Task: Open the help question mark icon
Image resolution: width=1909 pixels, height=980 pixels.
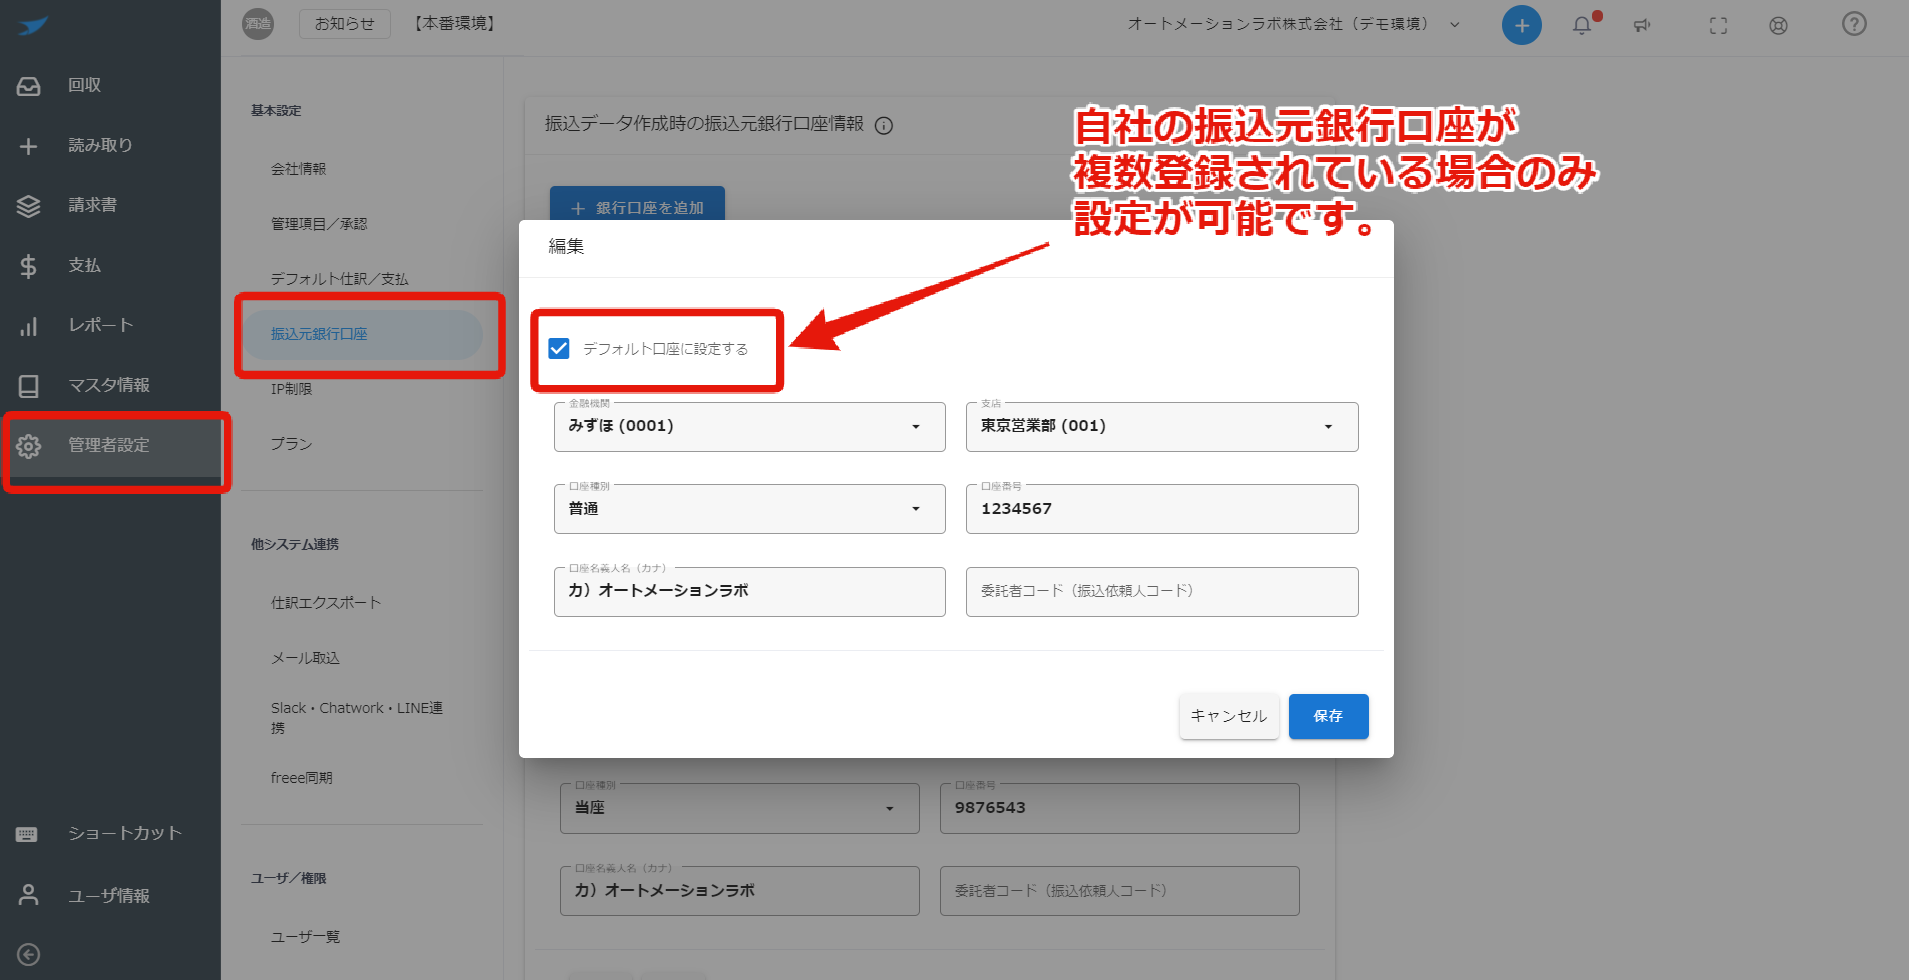Action: pos(1854,24)
